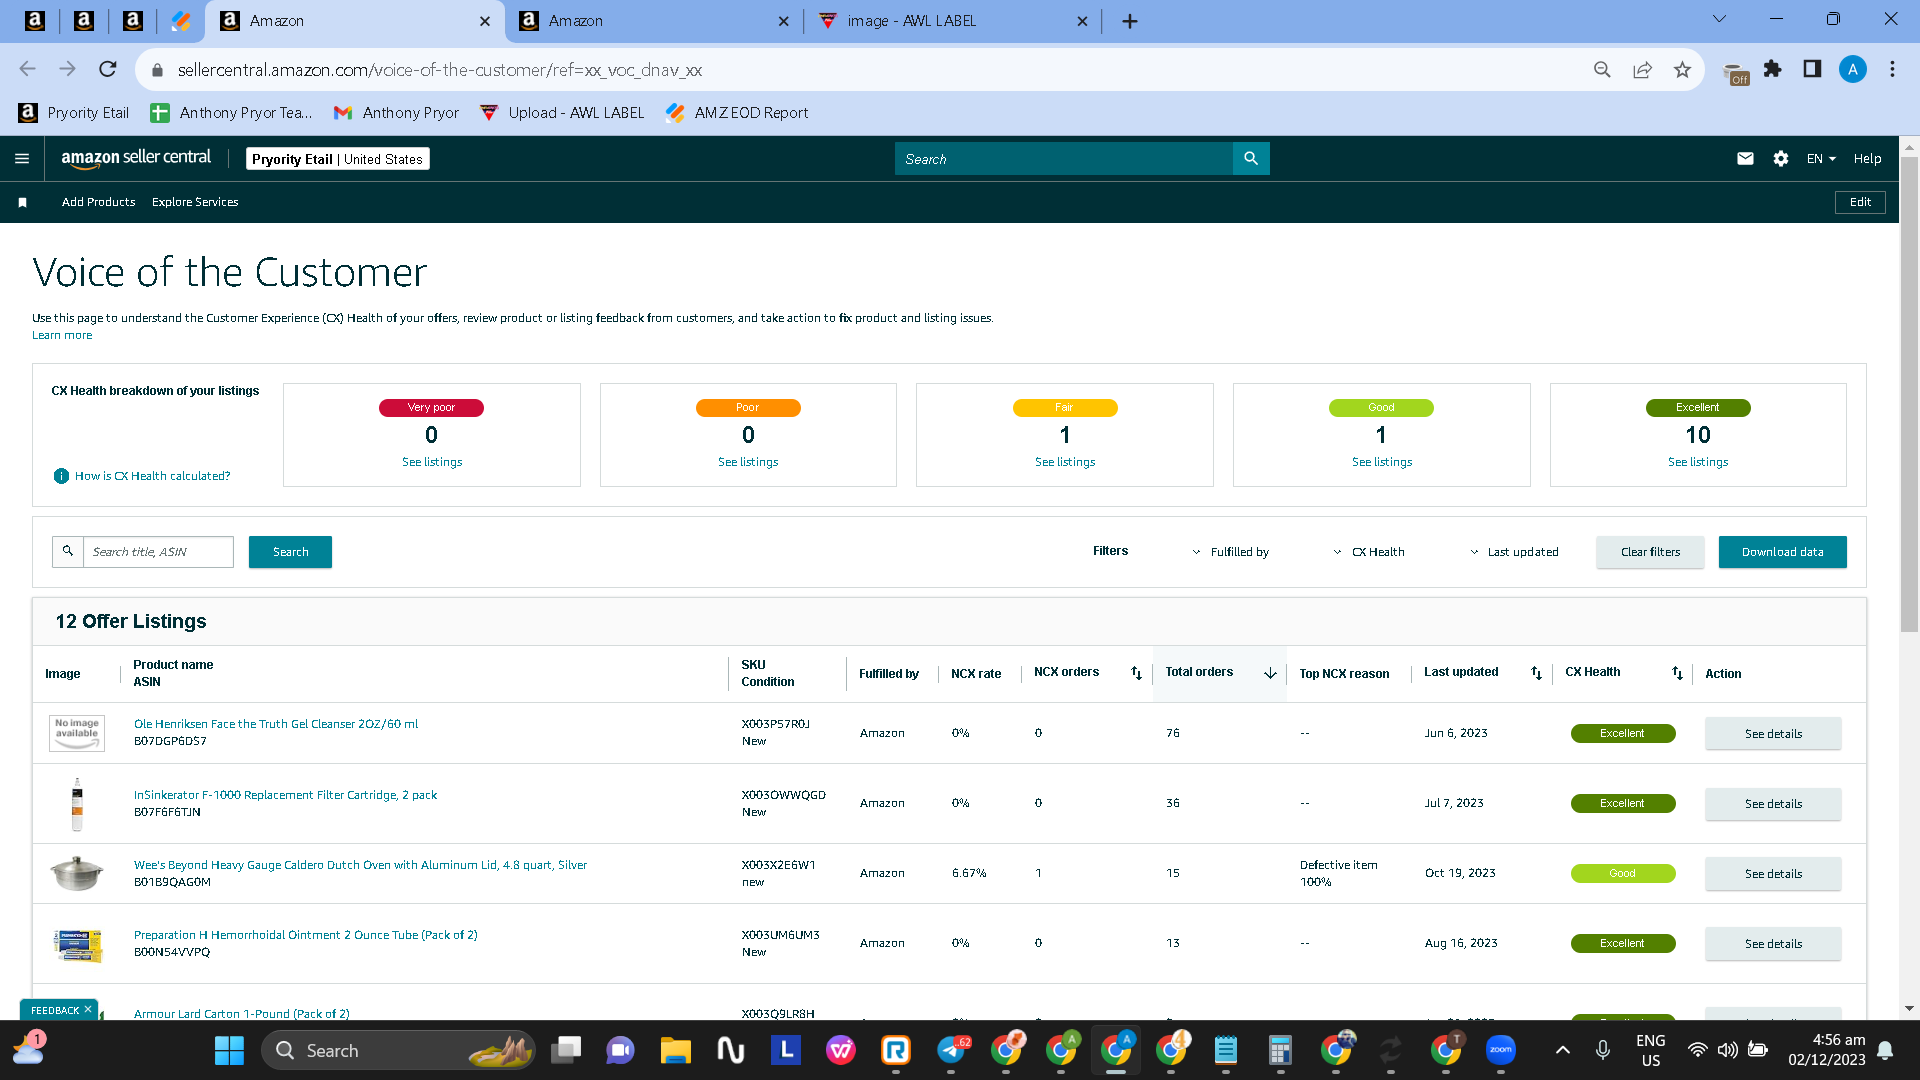This screenshot has width=1920, height=1080.
Task: Open the AMZ EOD Report bookmark
Action: point(737,113)
